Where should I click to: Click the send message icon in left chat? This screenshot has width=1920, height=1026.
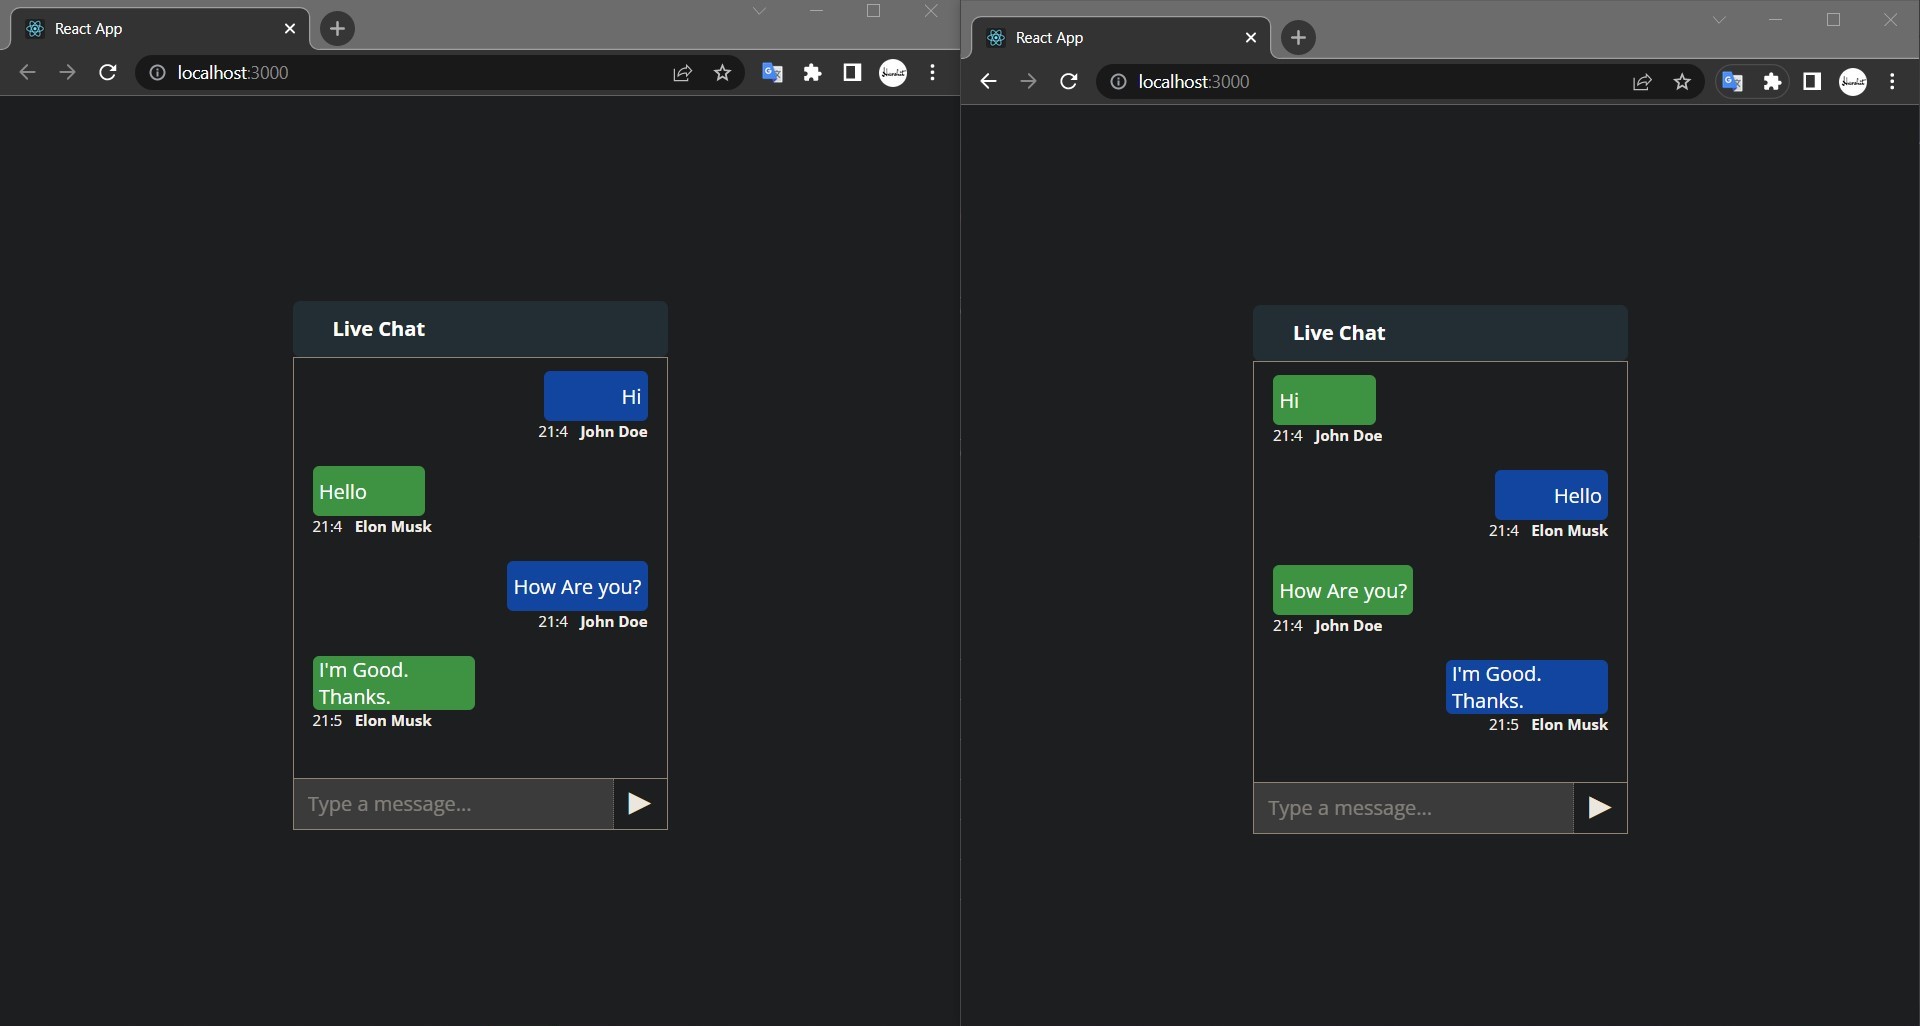pos(638,803)
